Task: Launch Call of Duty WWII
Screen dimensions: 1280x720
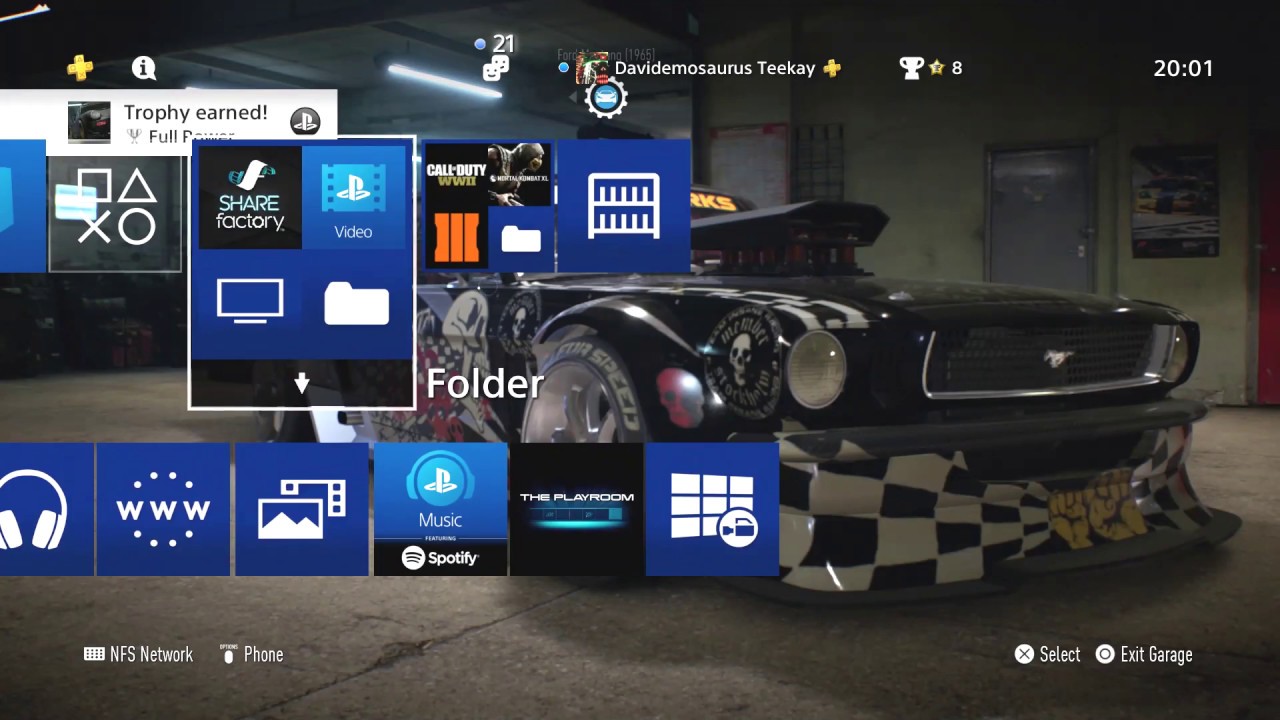Action: pos(456,174)
